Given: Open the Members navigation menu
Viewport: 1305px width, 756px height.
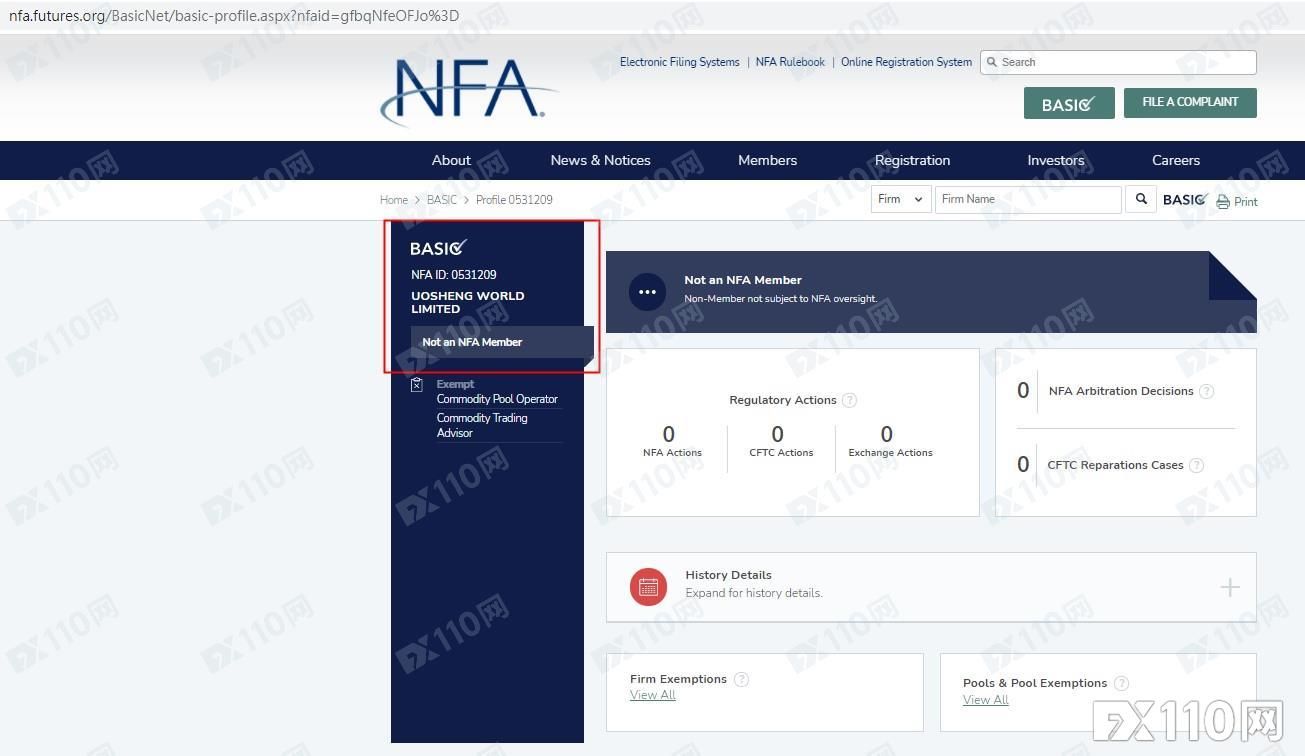Looking at the screenshot, I should pos(767,160).
